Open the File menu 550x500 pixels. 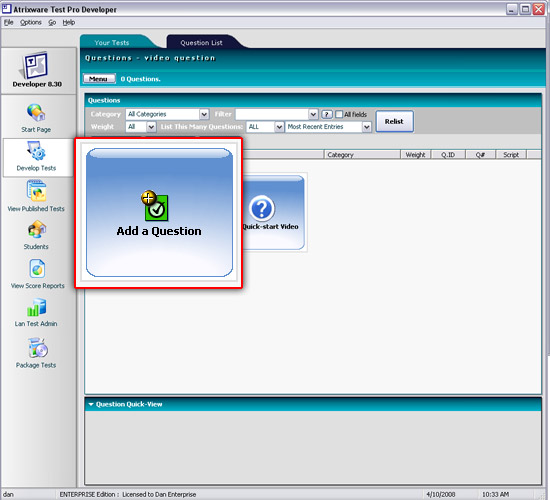[x=8, y=22]
